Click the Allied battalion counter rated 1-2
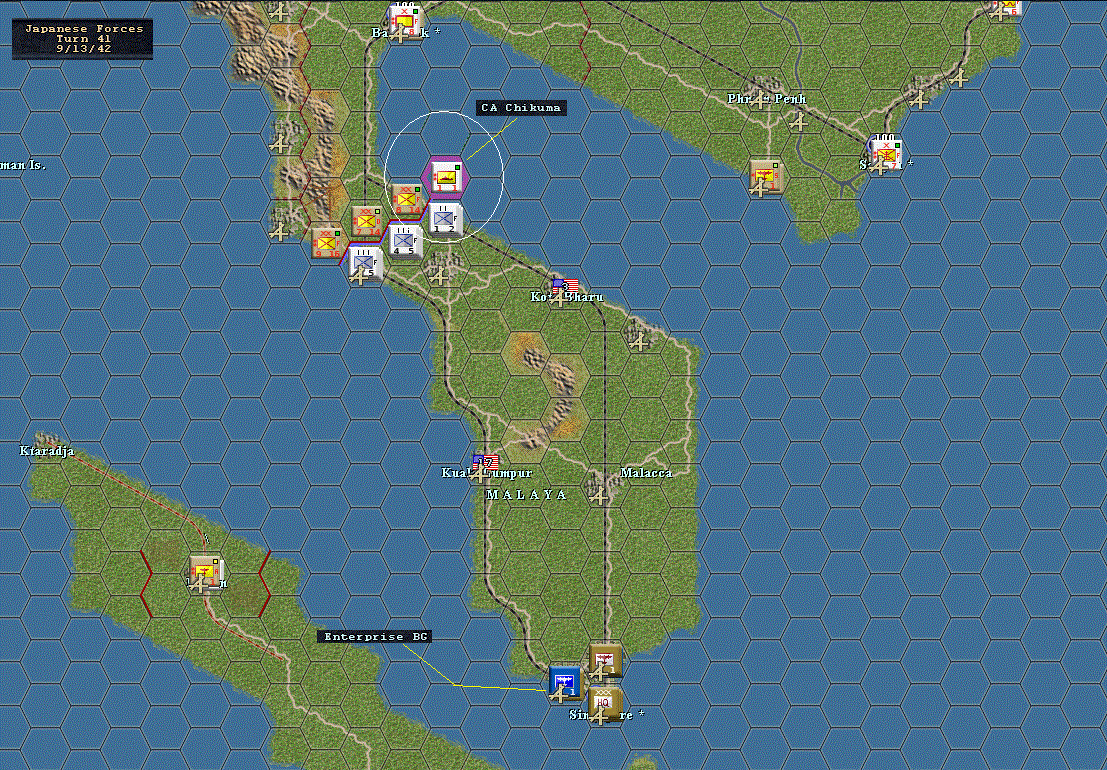1107x770 pixels. pyautogui.click(x=445, y=219)
